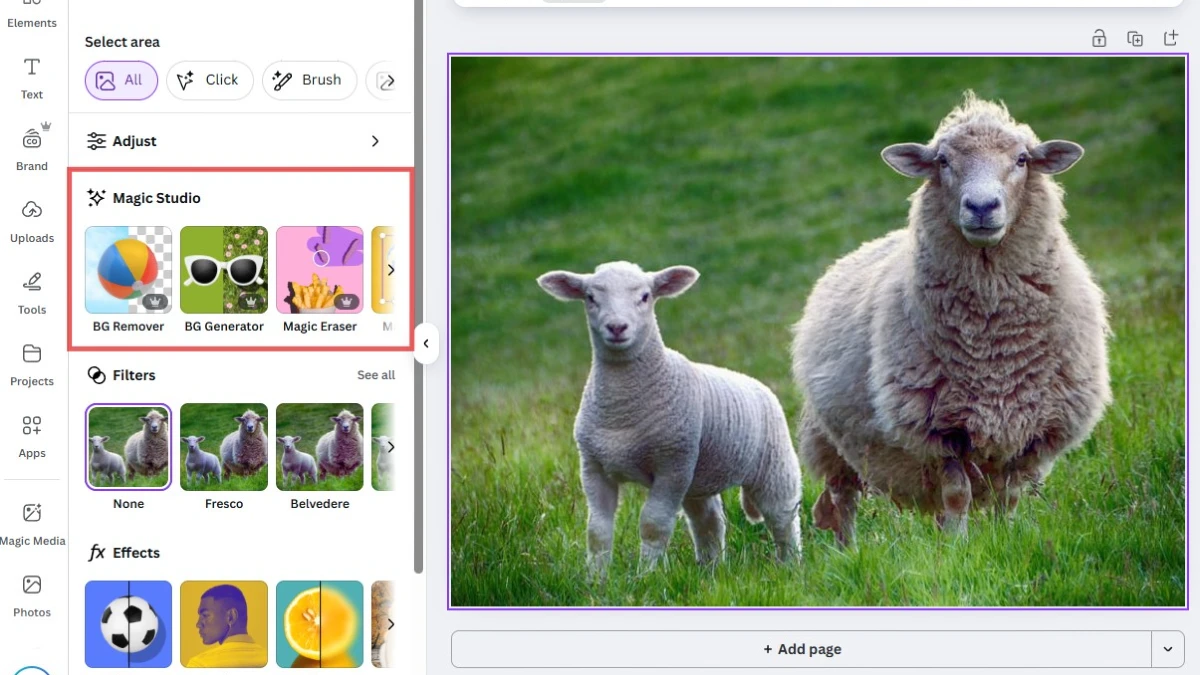Apply the Fresco filter thumbnail
Image resolution: width=1200 pixels, height=675 pixels.
[223, 446]
